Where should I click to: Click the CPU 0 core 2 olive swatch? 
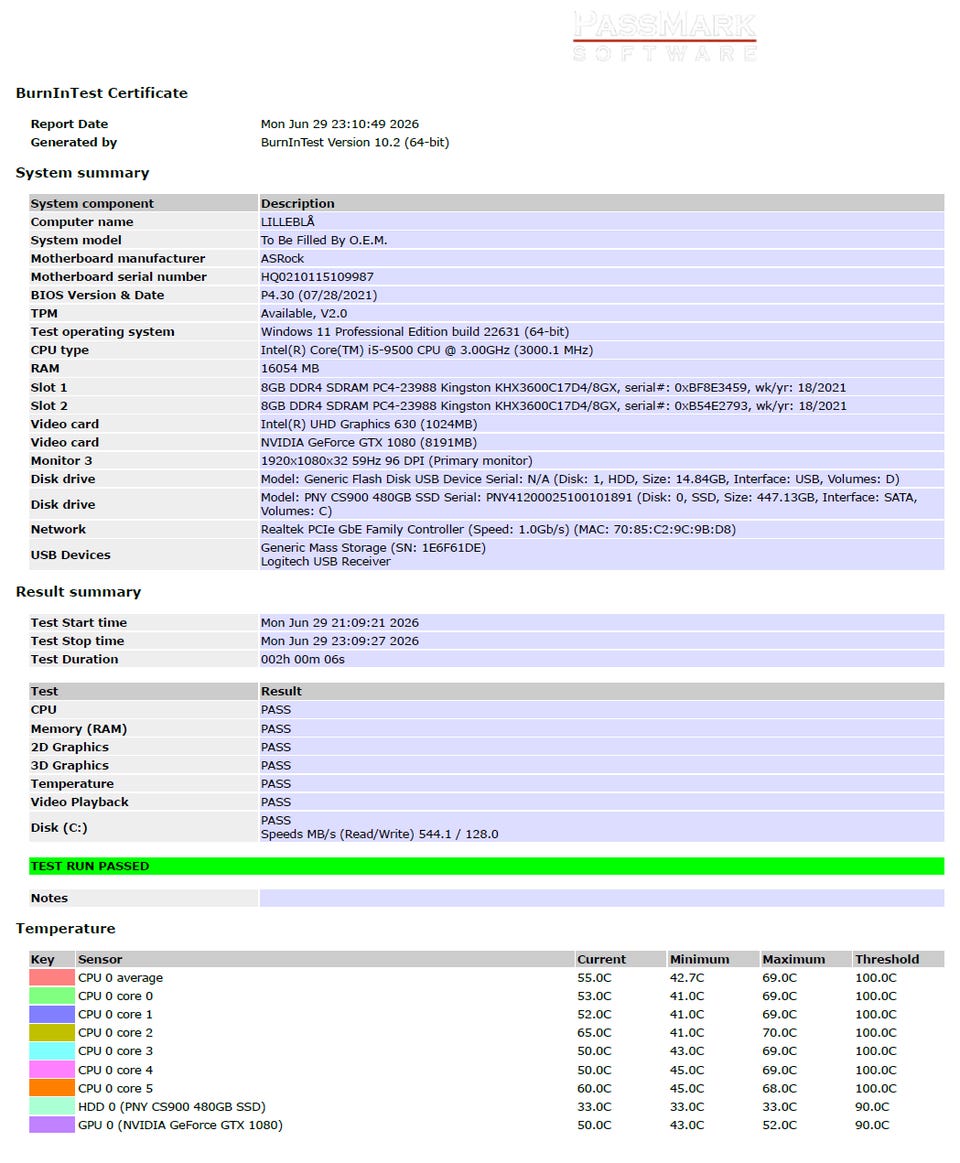click(52, 1032)
